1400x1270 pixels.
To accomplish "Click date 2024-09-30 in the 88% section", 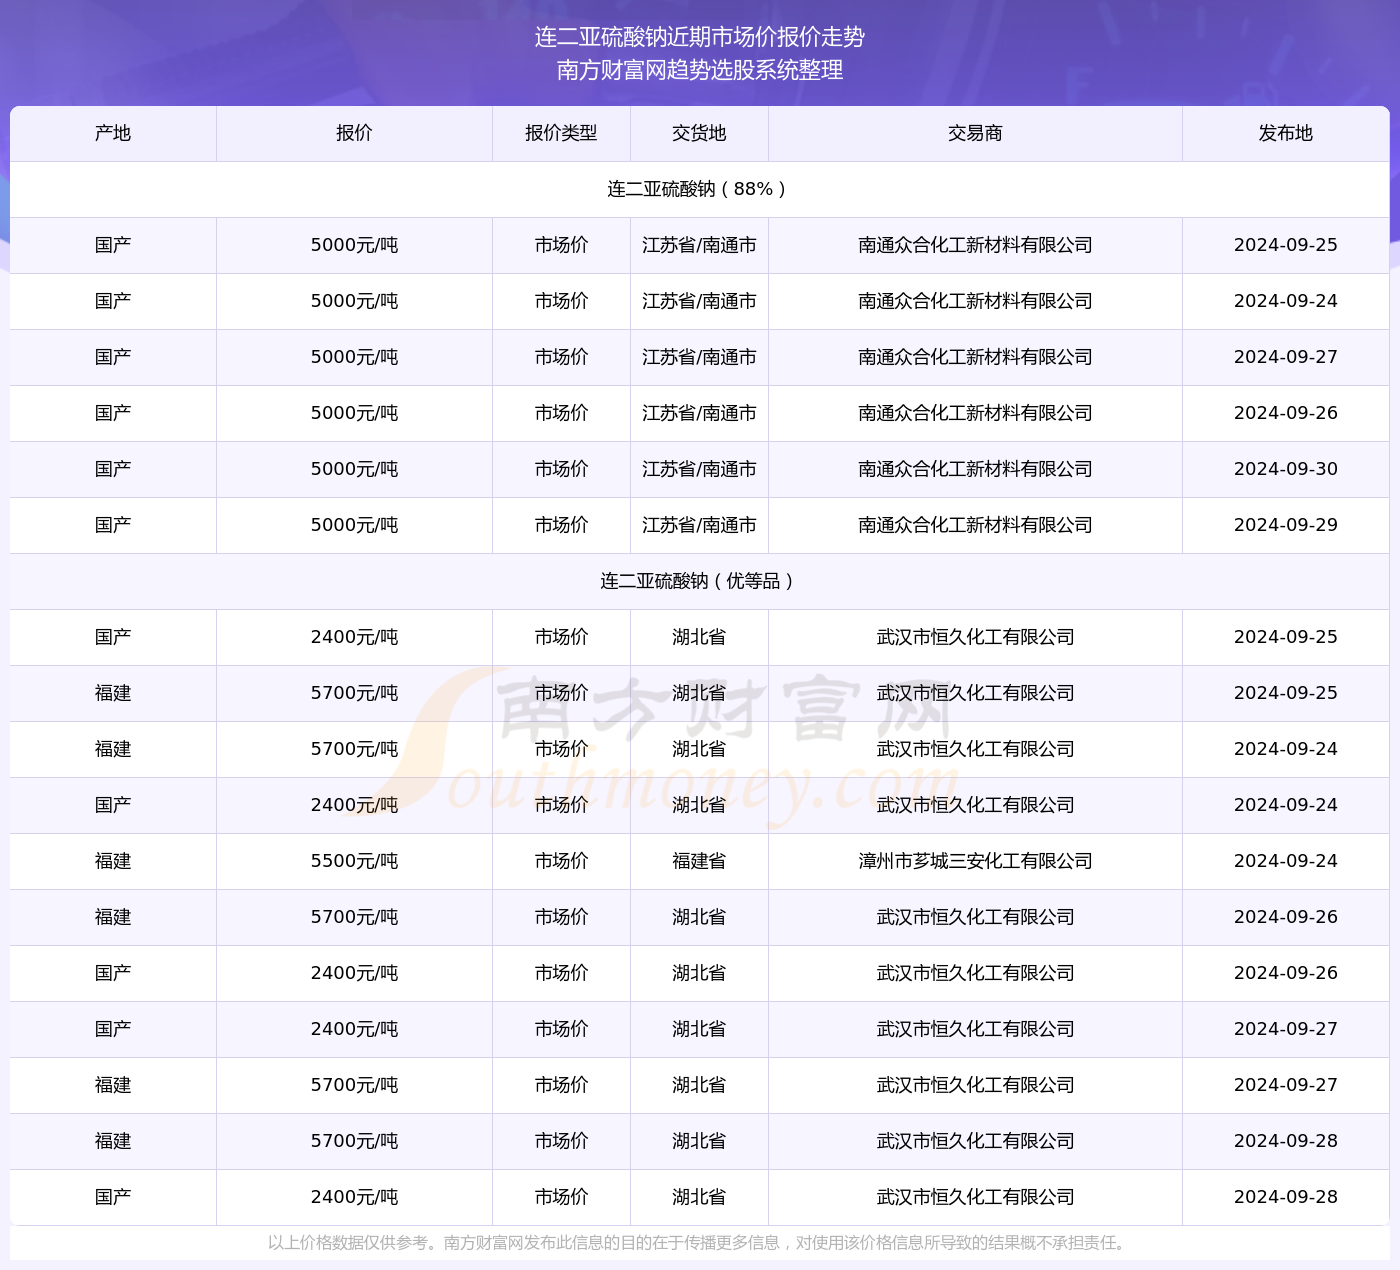I will [1285, 469].
